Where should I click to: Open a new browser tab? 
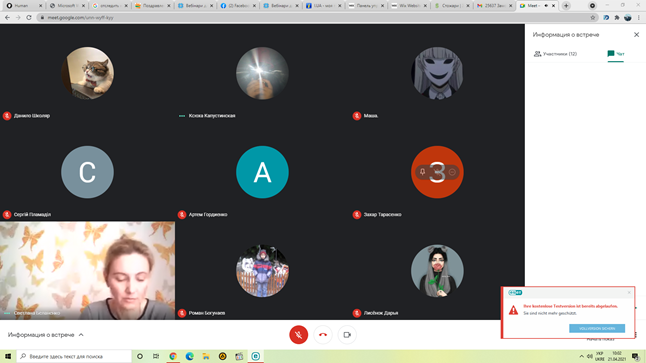[566, 6]
